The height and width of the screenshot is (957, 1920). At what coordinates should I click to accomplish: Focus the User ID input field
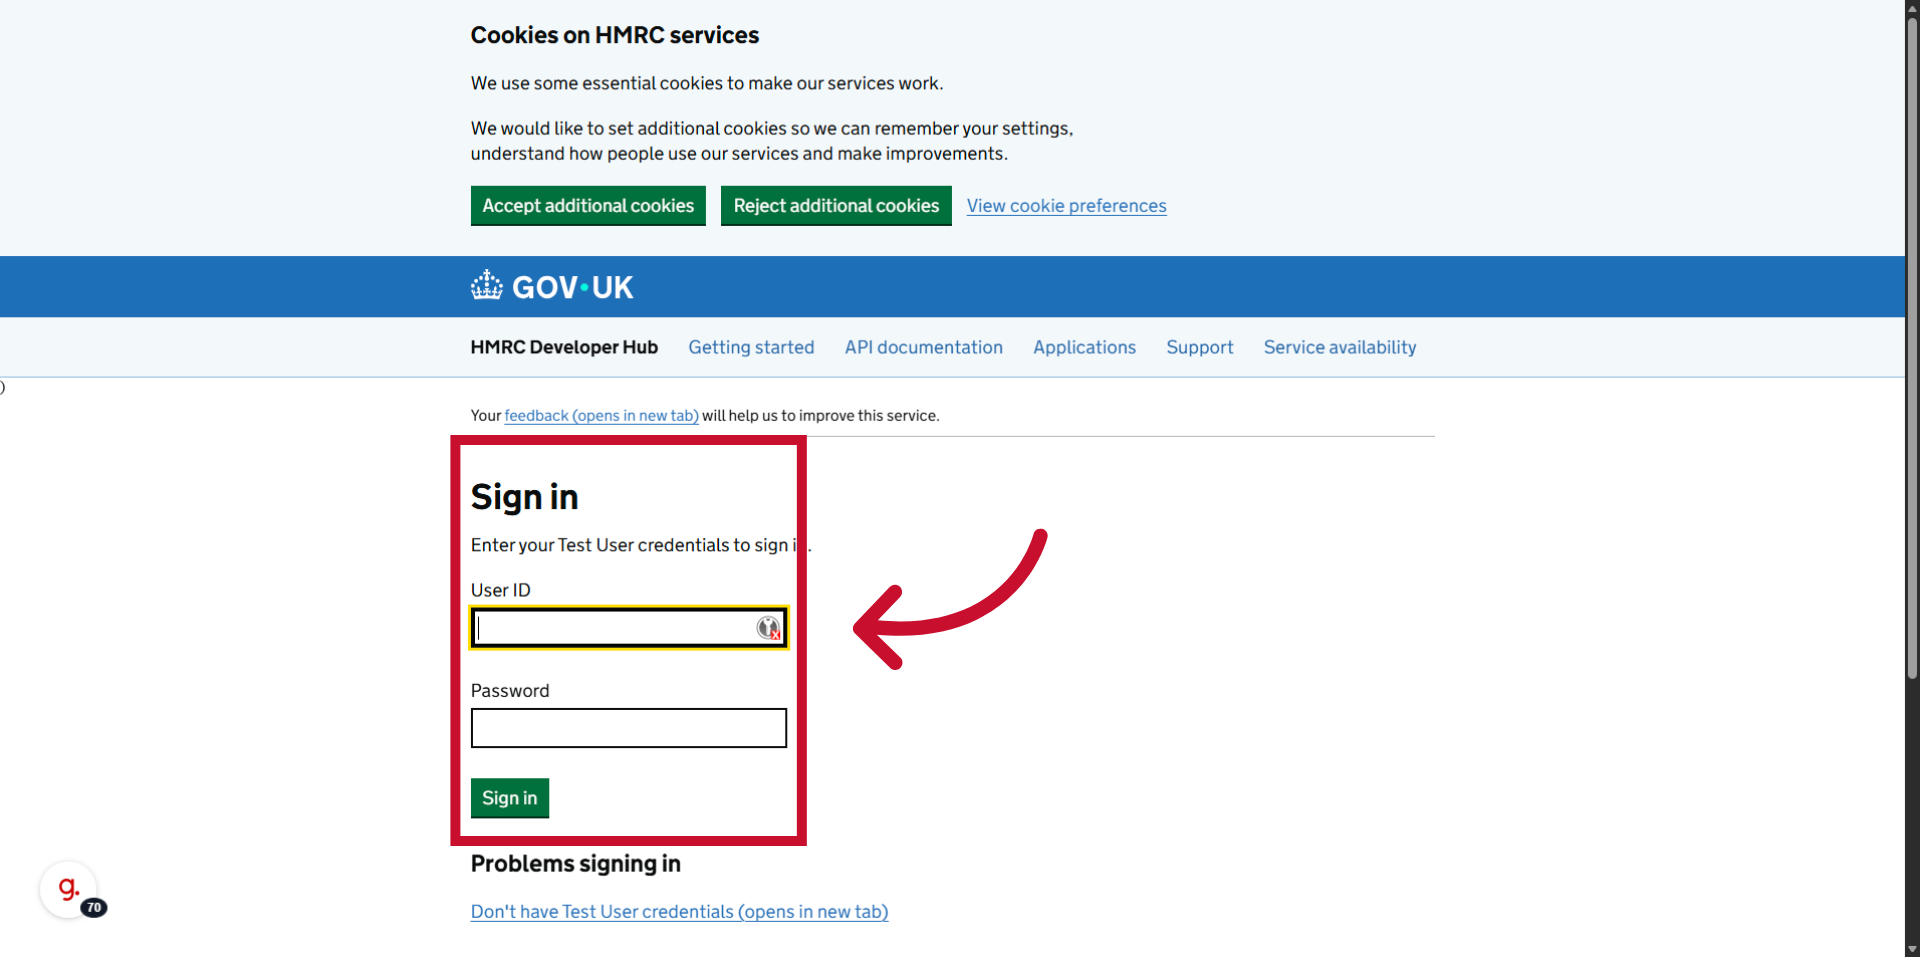629,628
